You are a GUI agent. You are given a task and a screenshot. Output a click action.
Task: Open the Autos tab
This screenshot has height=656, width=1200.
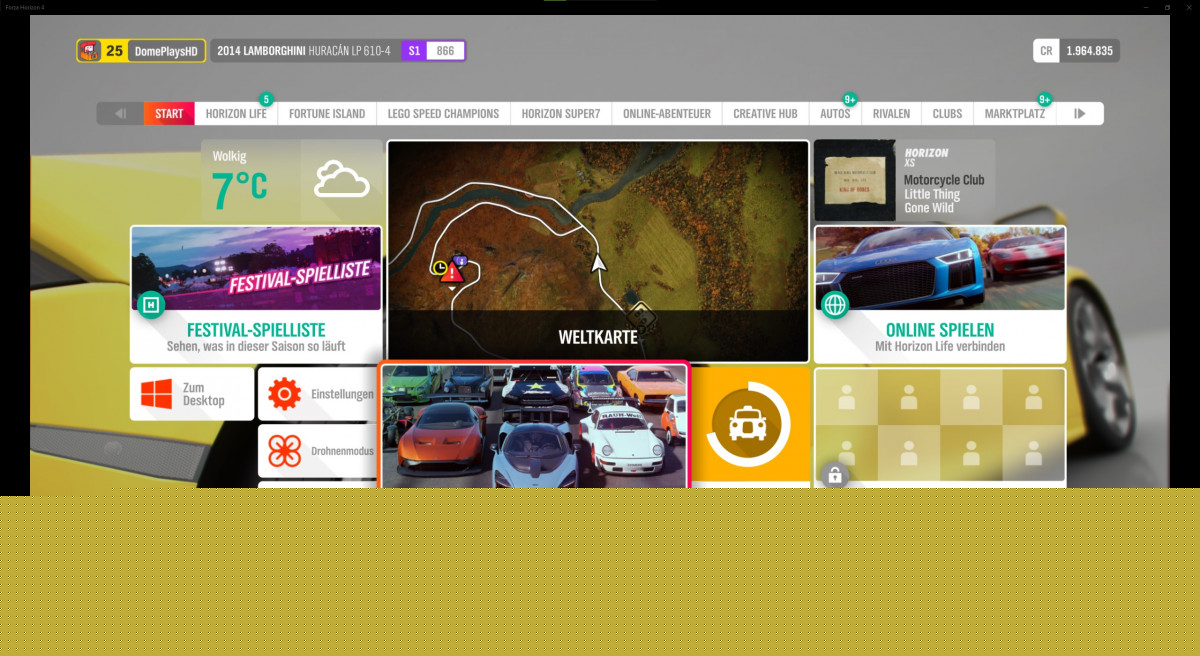(x=835, y=114)
